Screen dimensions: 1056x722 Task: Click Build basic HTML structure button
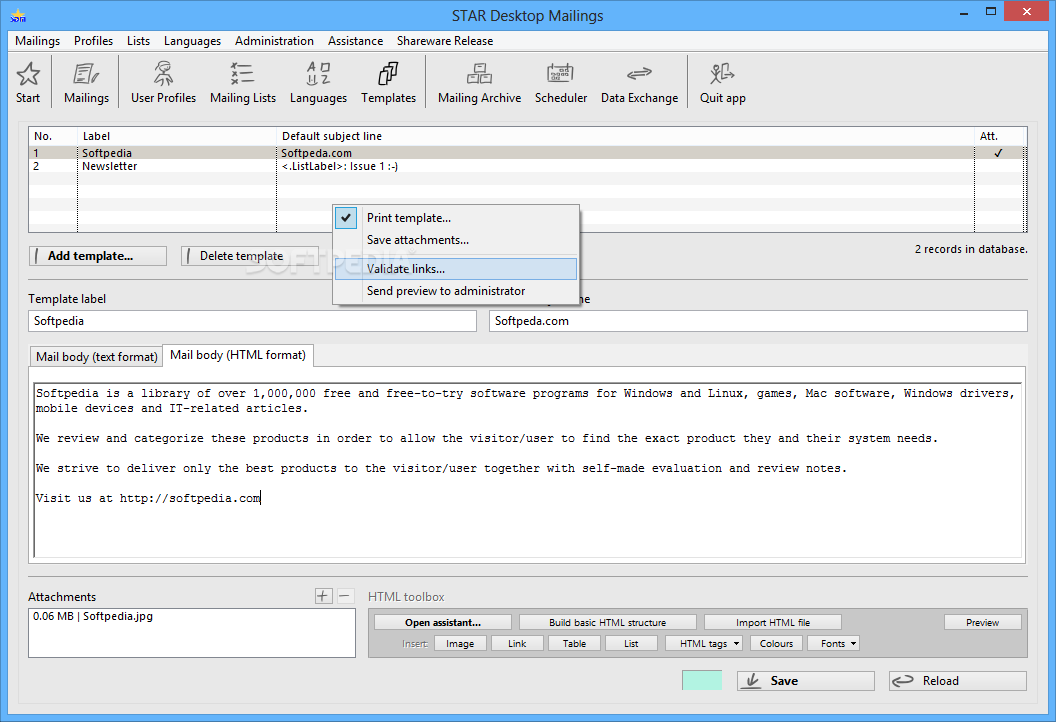pyautogui.click(x=607, y=622)
